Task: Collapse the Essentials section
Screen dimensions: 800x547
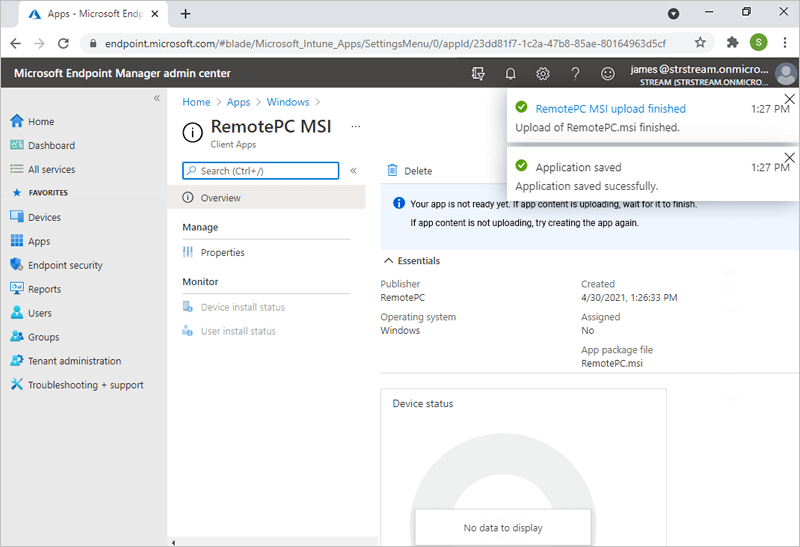Action: [x=389, y=261]
